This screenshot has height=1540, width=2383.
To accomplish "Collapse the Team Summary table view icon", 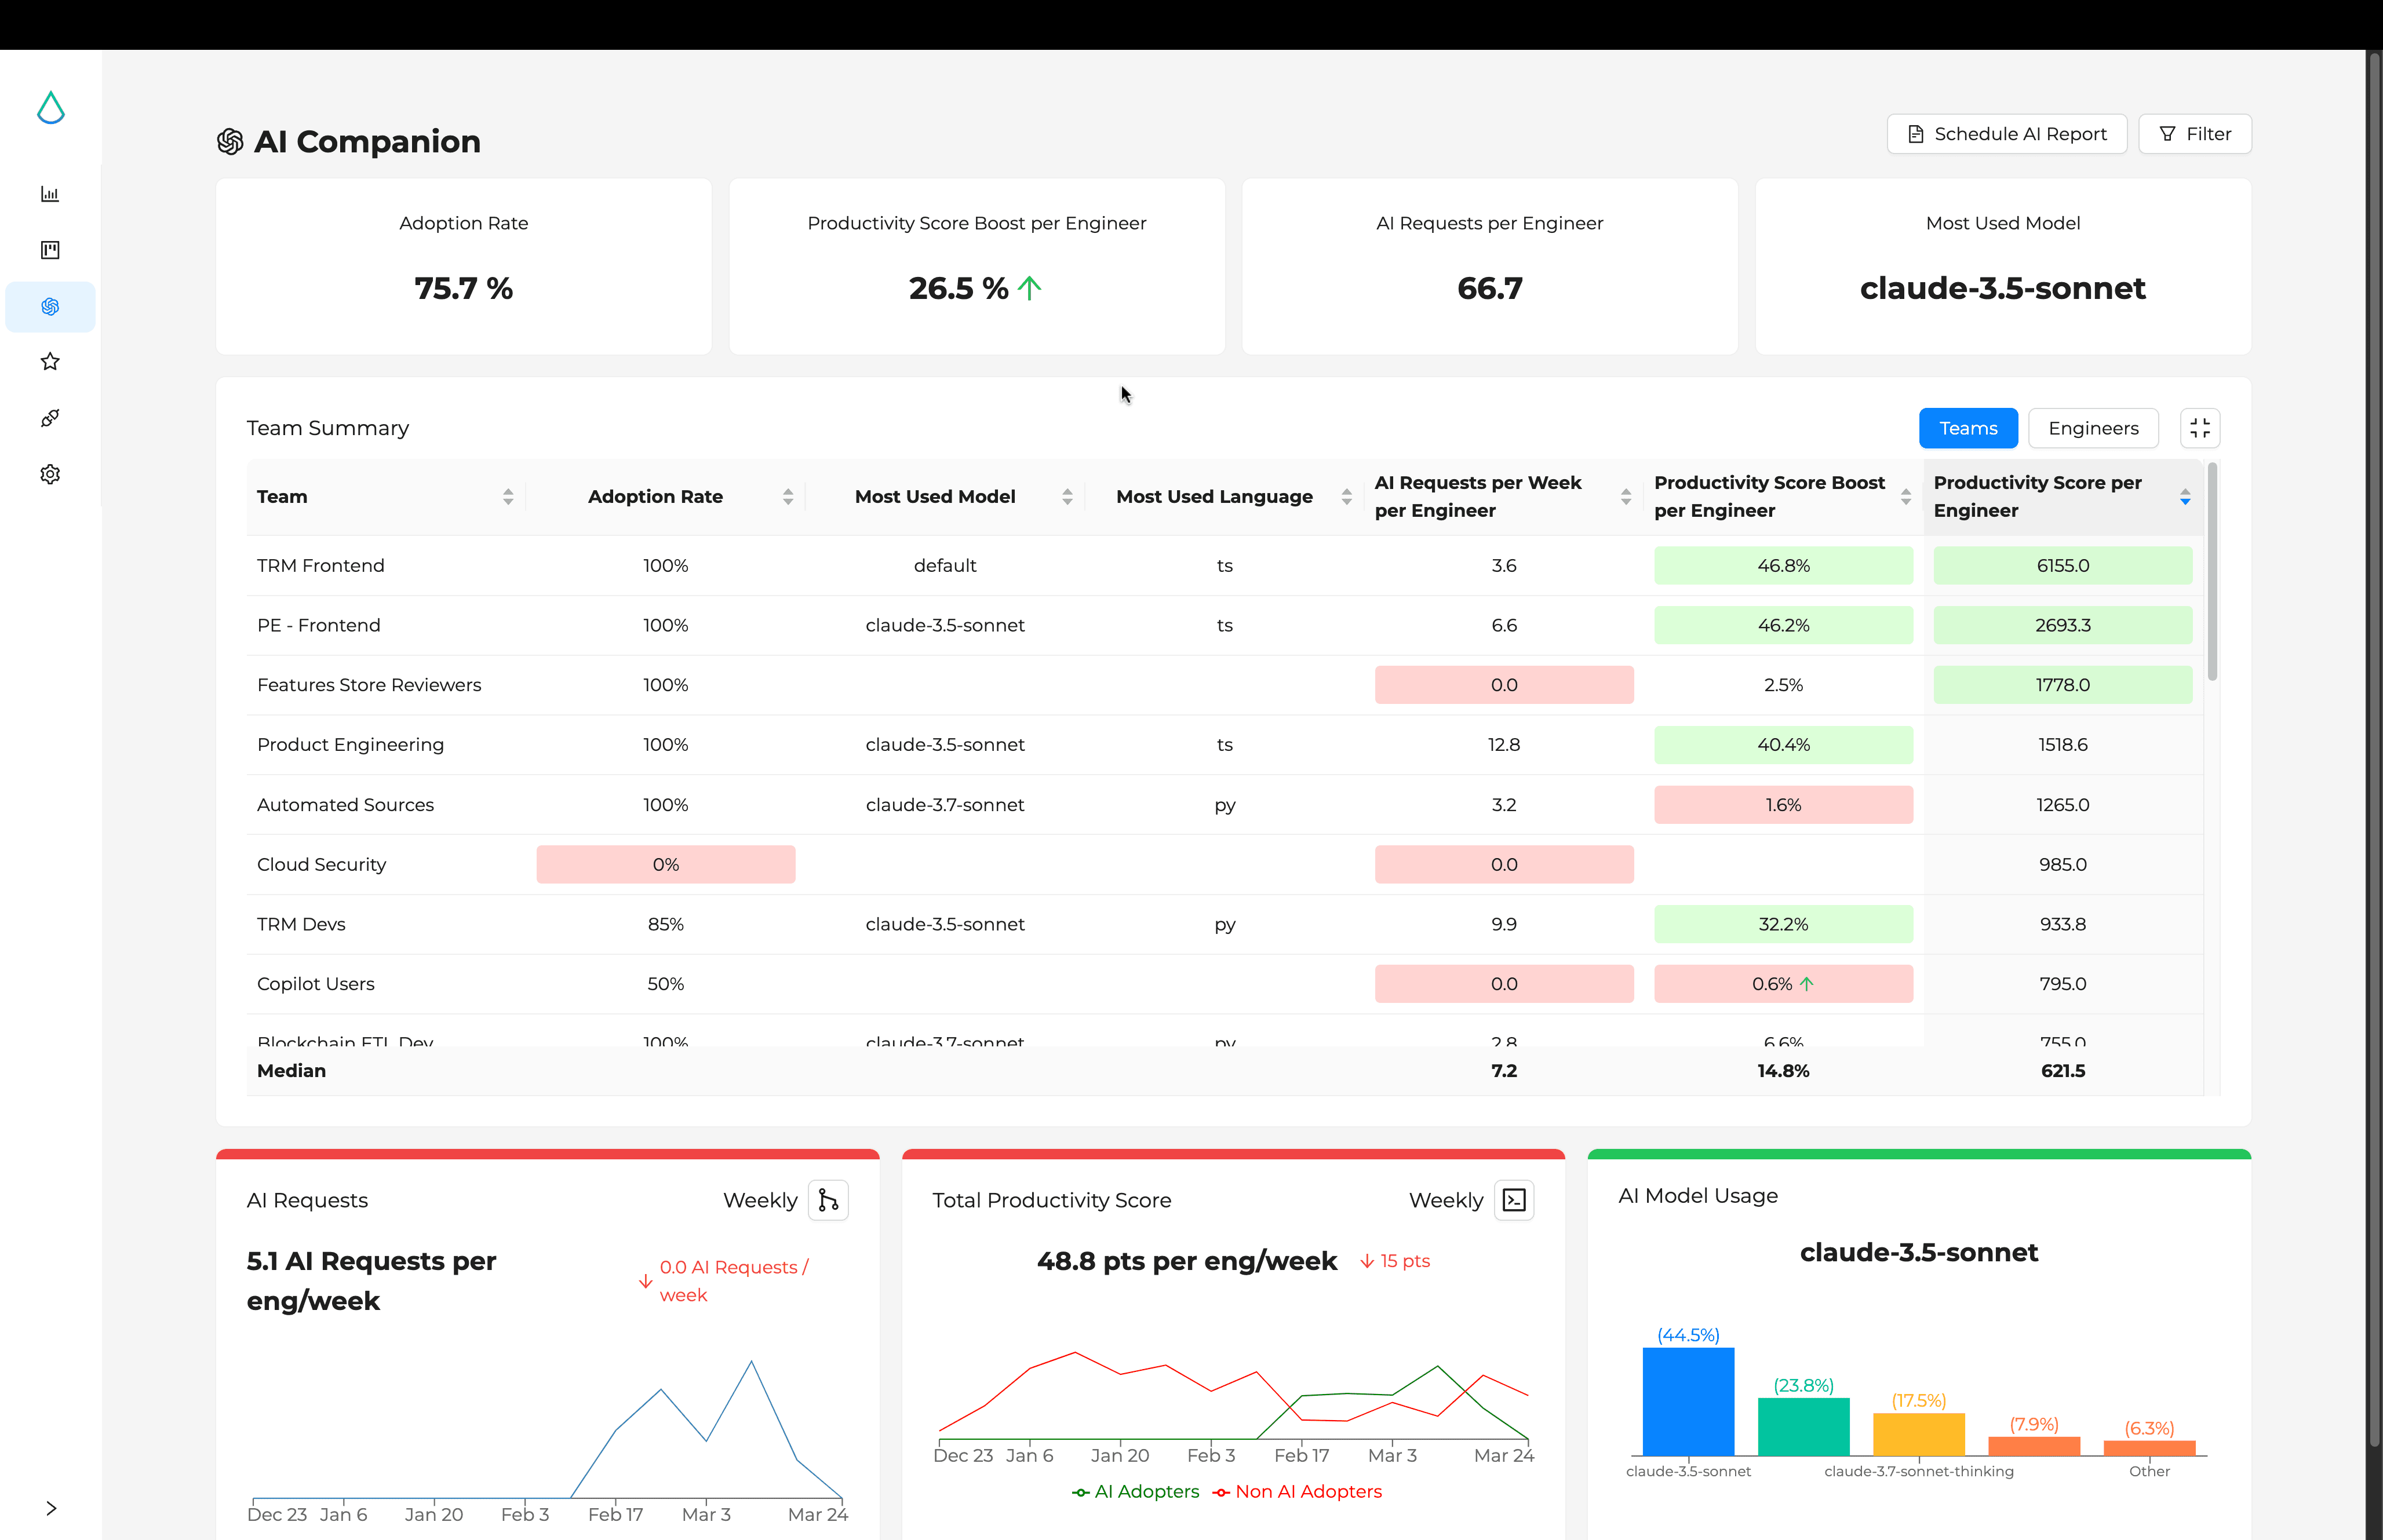I will (2200, 428).
